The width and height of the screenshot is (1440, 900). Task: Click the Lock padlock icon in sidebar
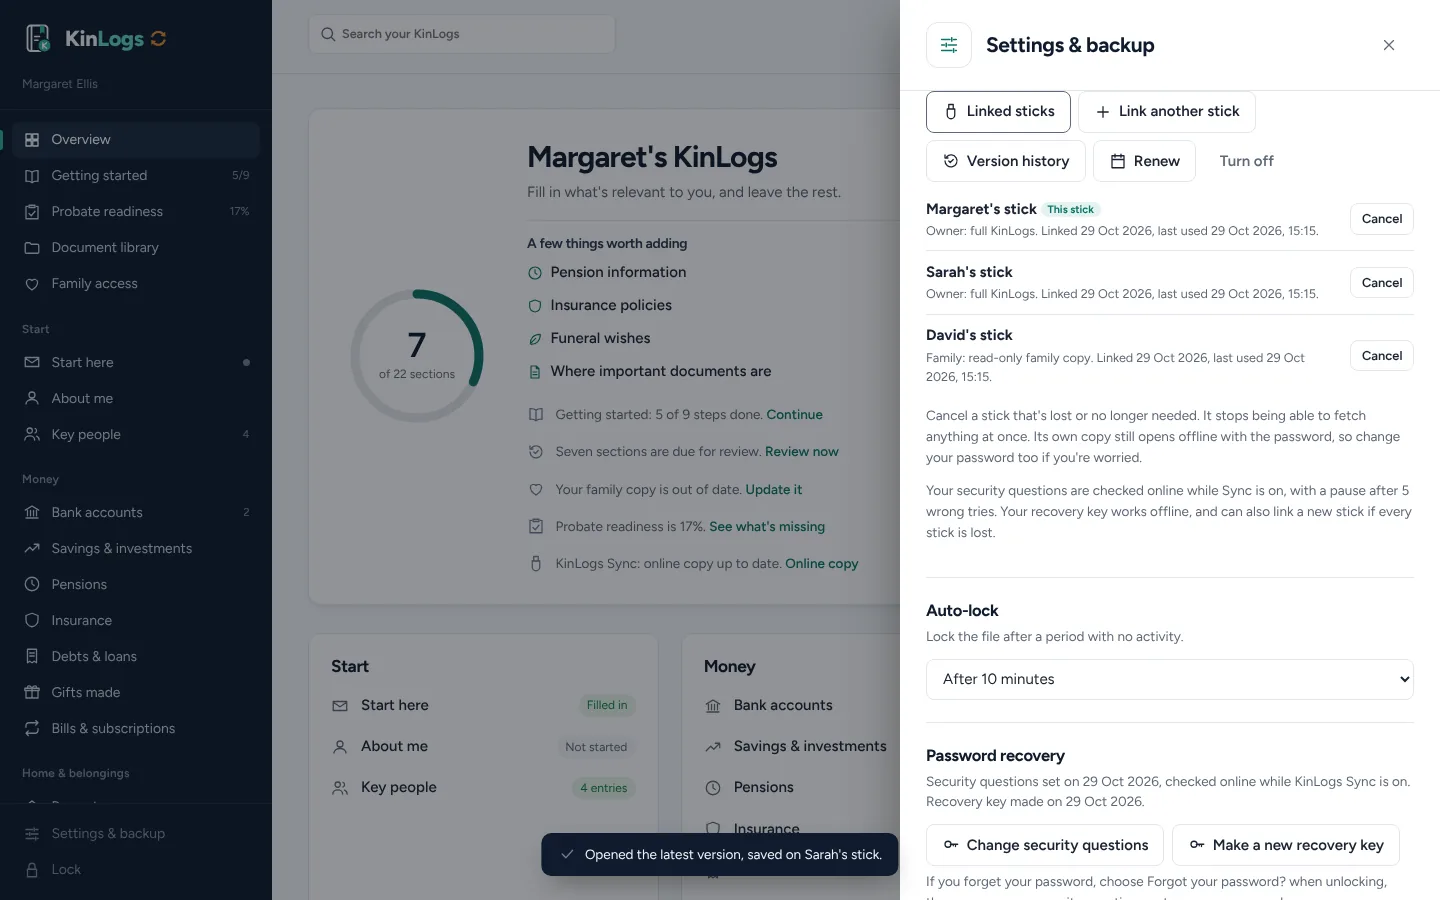click(32, 870)
